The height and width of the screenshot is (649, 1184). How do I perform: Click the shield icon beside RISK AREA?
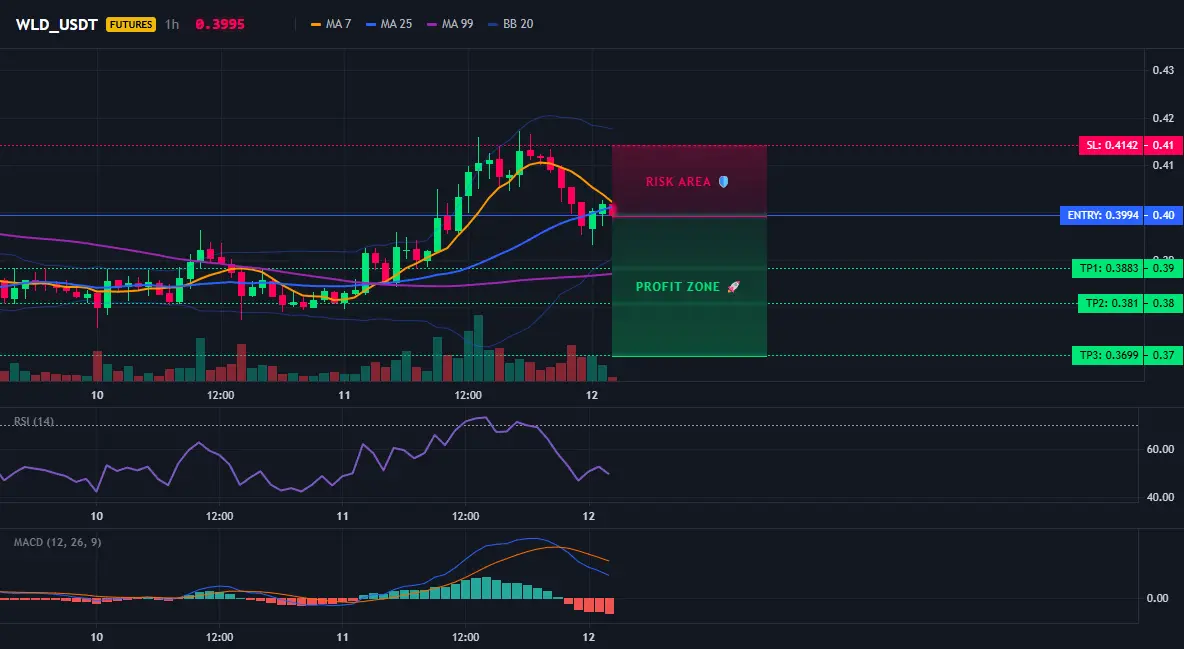[x=723, y=181]
